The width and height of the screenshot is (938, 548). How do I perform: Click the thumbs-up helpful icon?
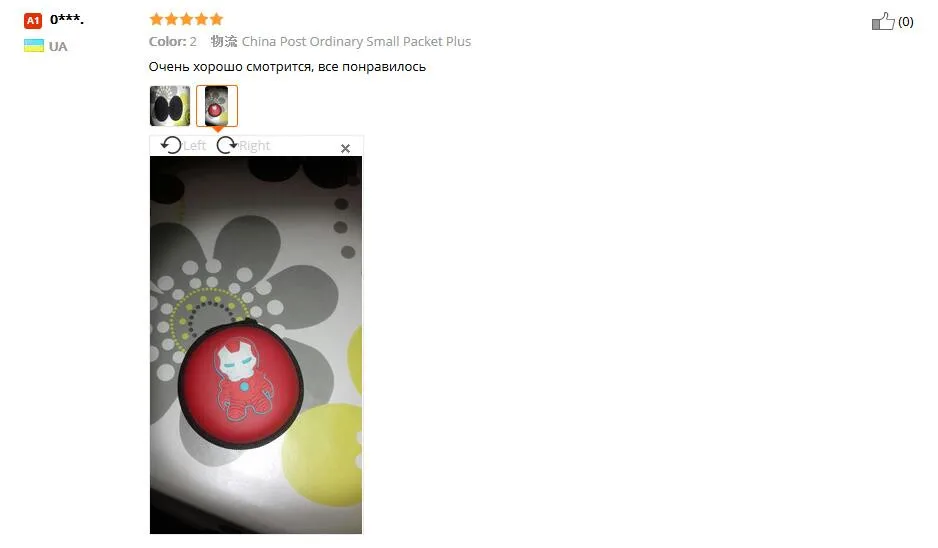coord(883,22)
